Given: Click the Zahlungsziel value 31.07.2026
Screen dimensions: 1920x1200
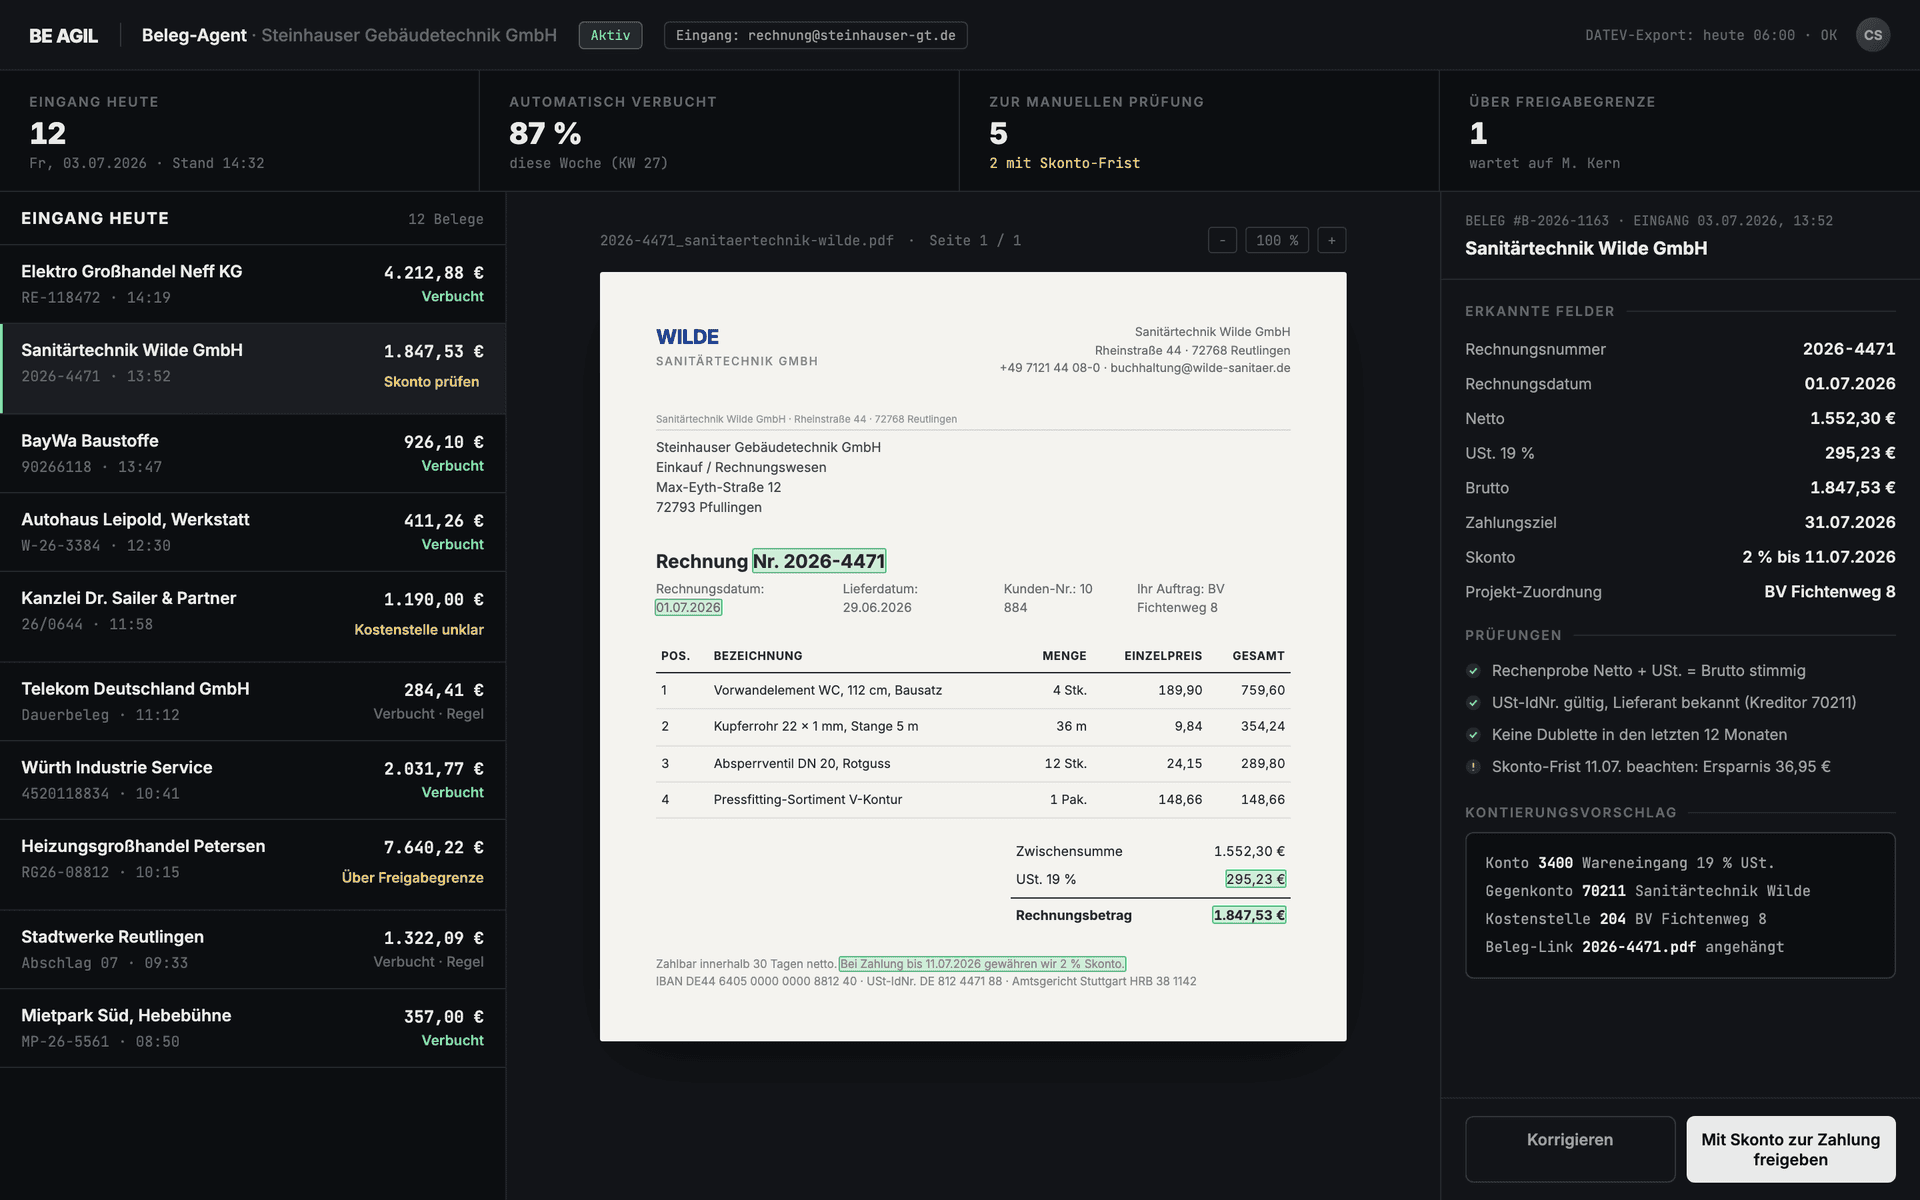Looking at the screenshot, I should [x=1849, y=523].
